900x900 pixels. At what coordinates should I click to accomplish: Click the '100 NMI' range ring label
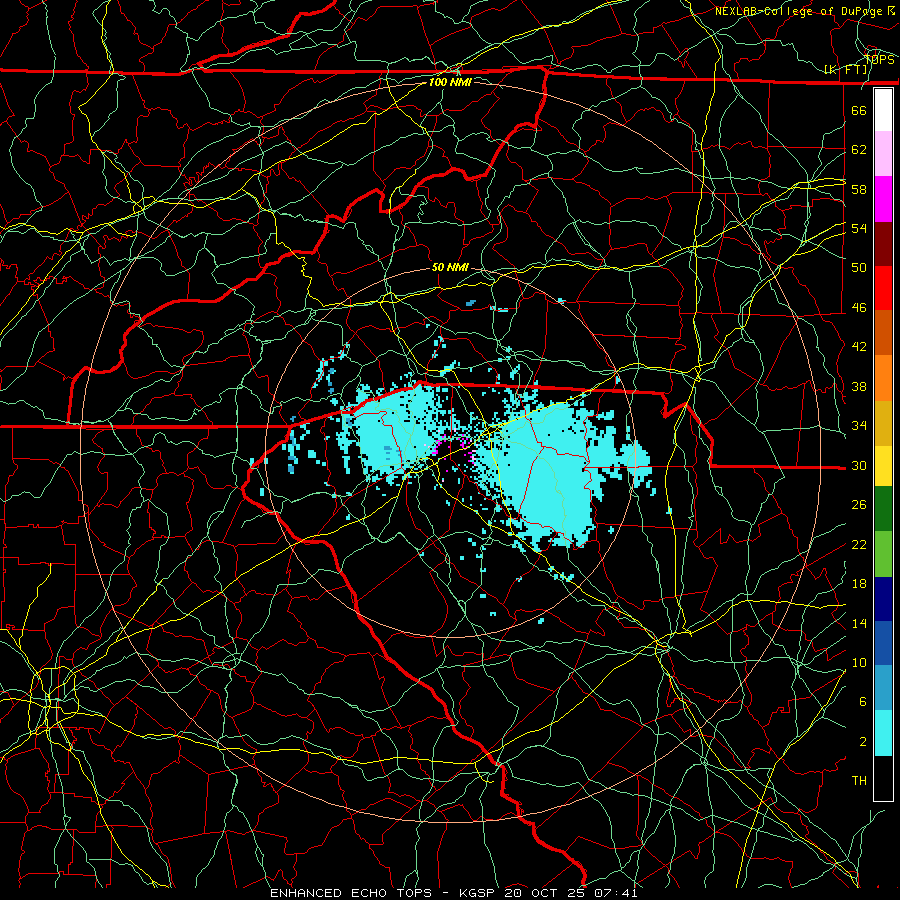point(450,82)
